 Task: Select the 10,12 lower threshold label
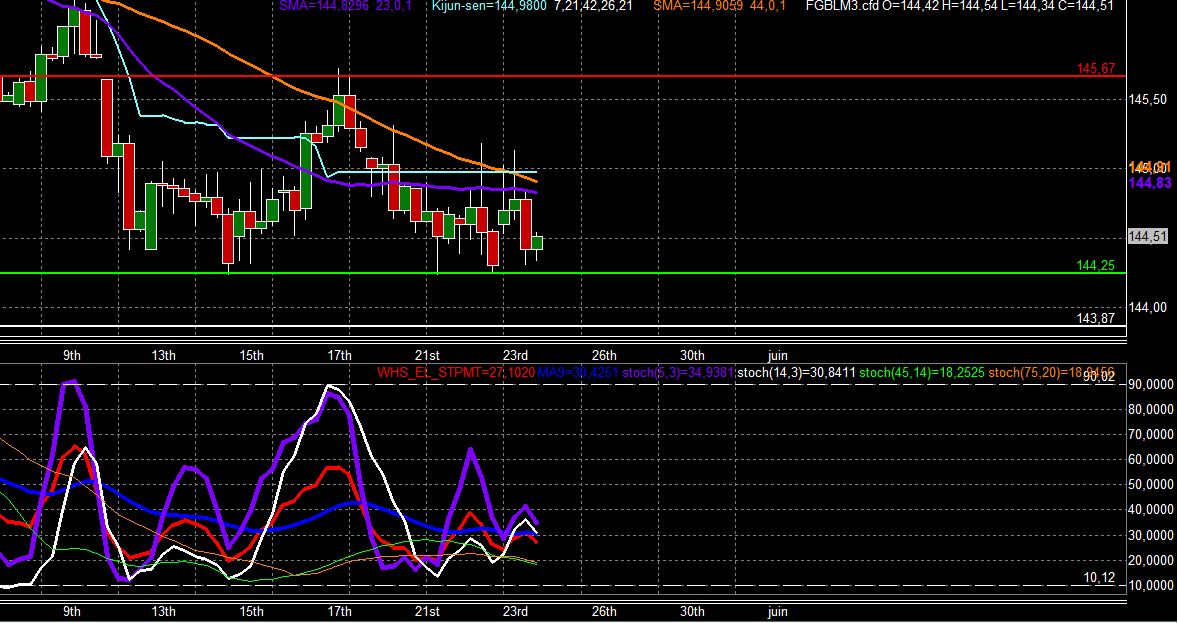pos(1100,577)
